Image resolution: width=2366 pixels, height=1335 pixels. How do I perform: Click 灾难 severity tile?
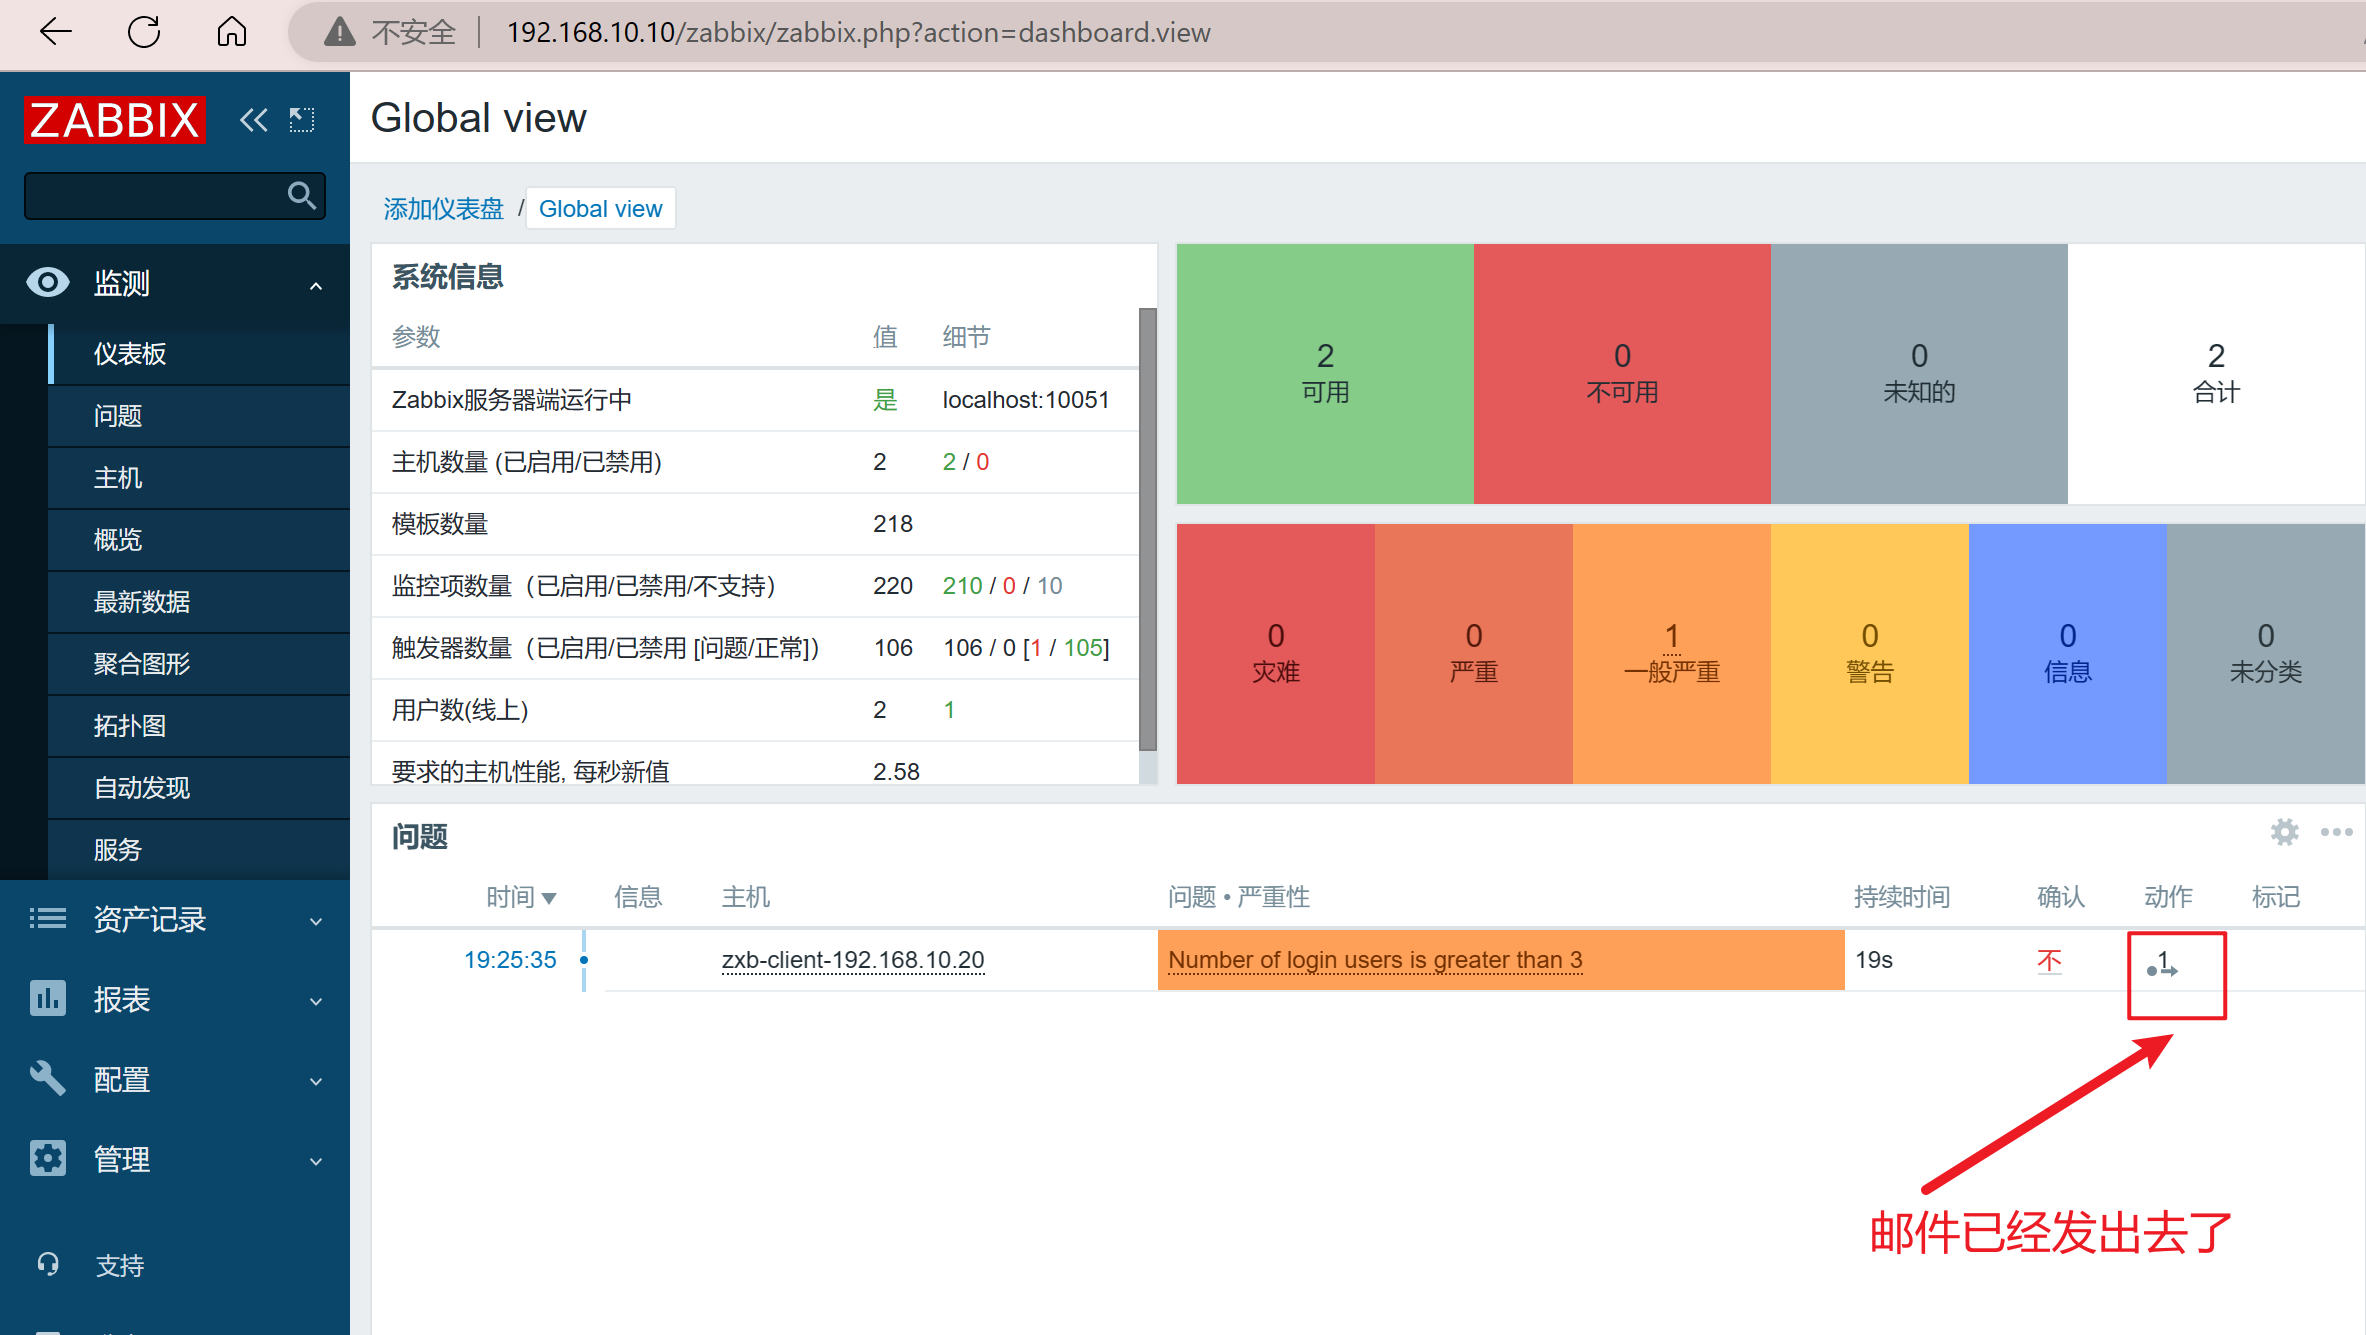click(1276, 653)
